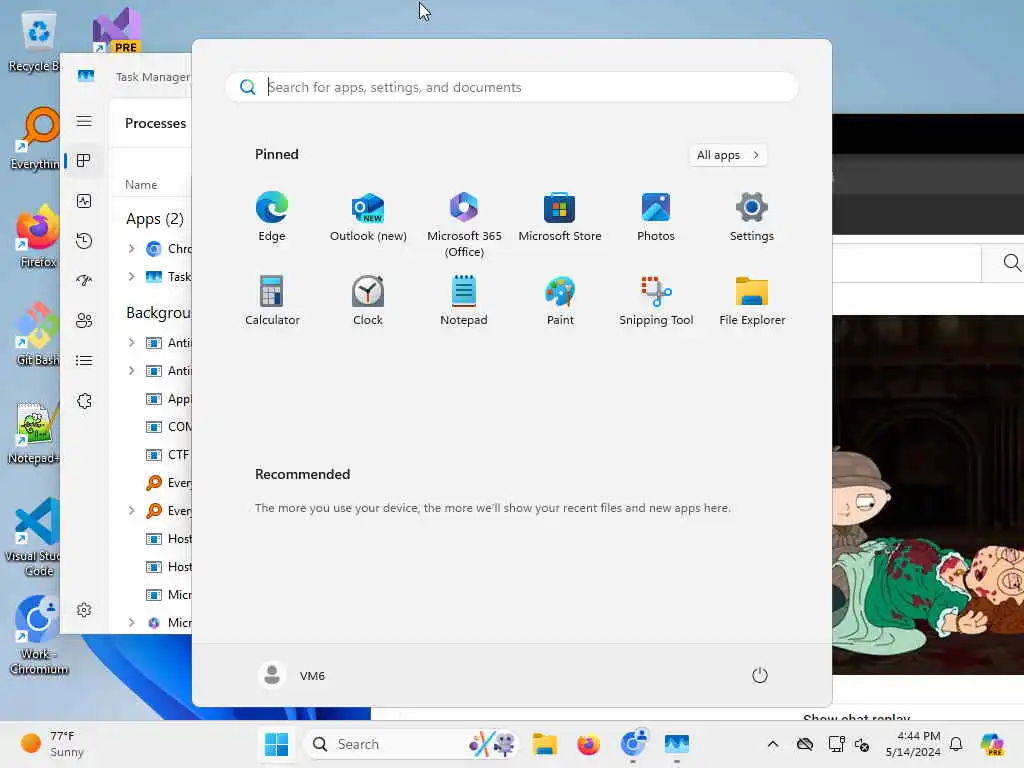Open Firefox from taskbar
This screenshot has width=1024, height=768.
tap(588, 744)
